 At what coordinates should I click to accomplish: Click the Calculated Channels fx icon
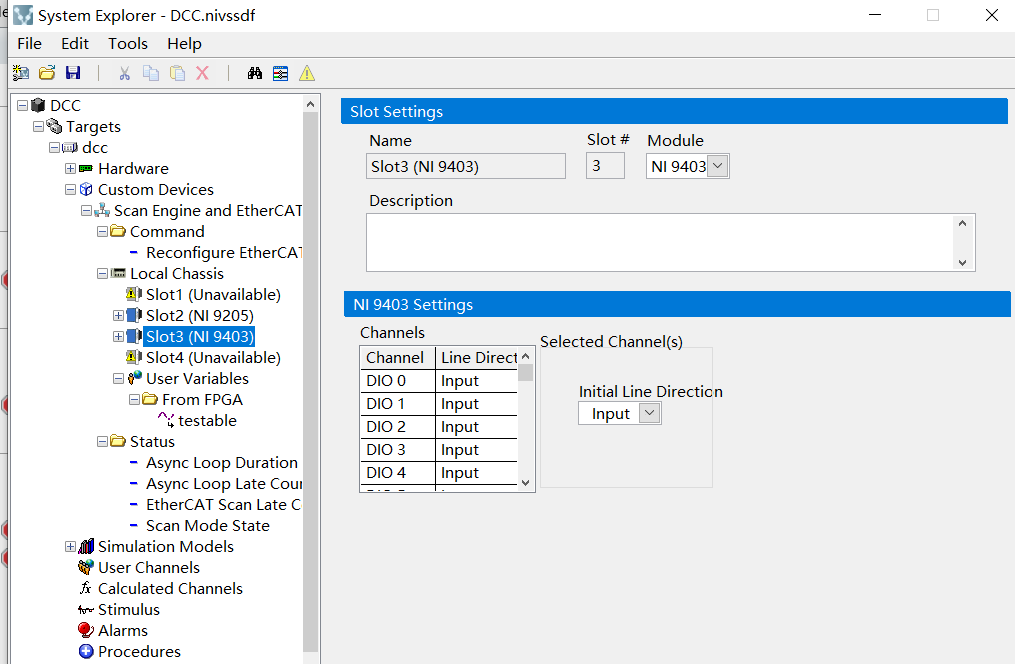(x=85, y=588)
